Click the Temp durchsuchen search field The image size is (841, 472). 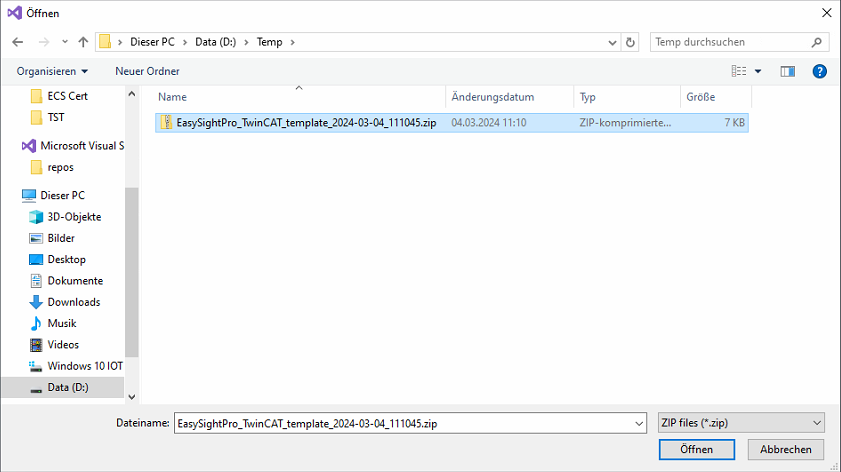click(728, 43)
